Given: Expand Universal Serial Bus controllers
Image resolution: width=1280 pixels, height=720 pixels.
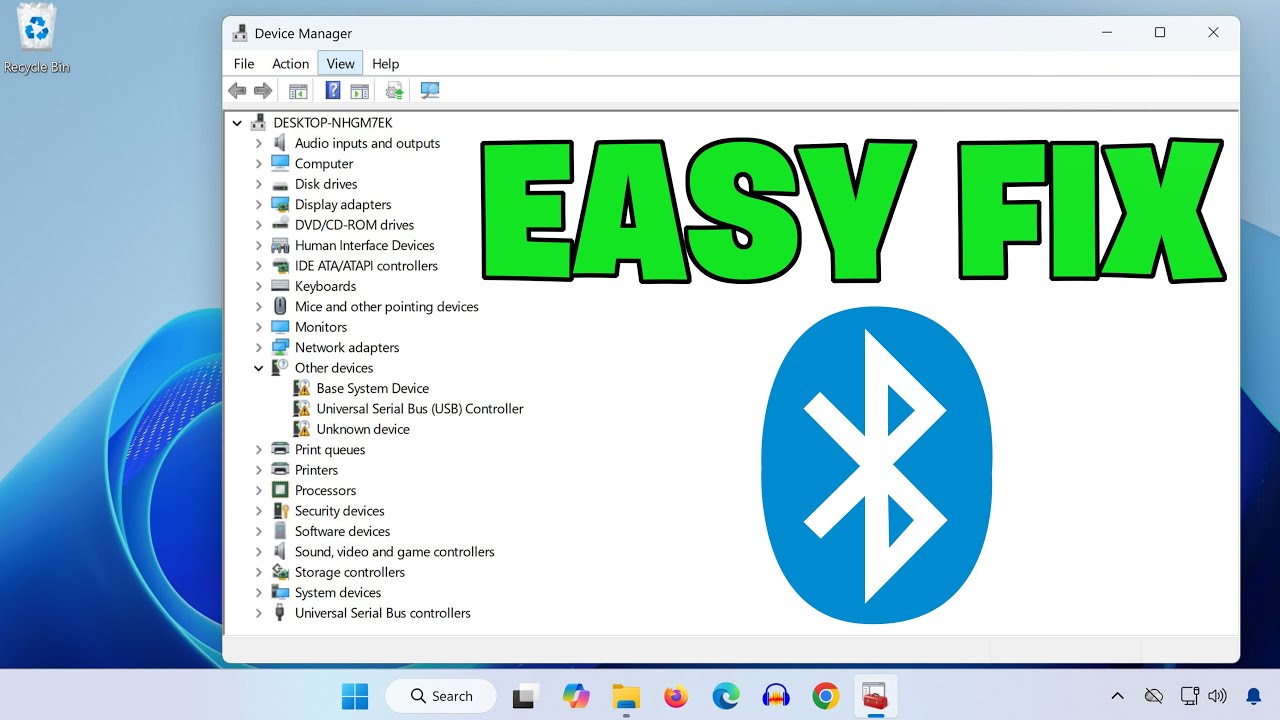Looking at the screenshot, I should [259, 613].
